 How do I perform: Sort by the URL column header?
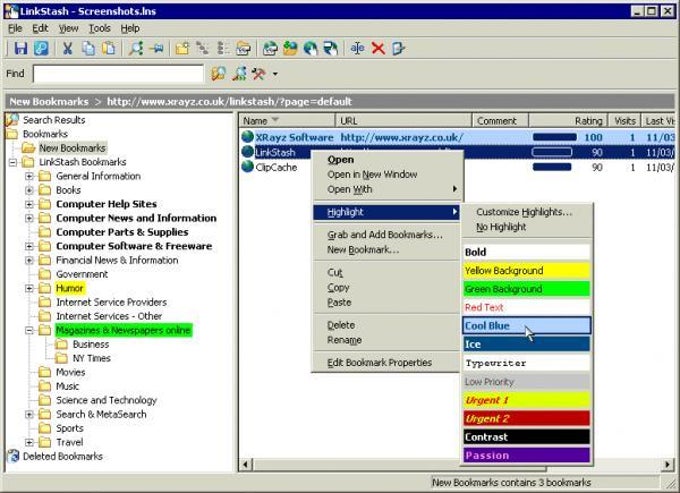pyautogui.click(x=403, y=121)
